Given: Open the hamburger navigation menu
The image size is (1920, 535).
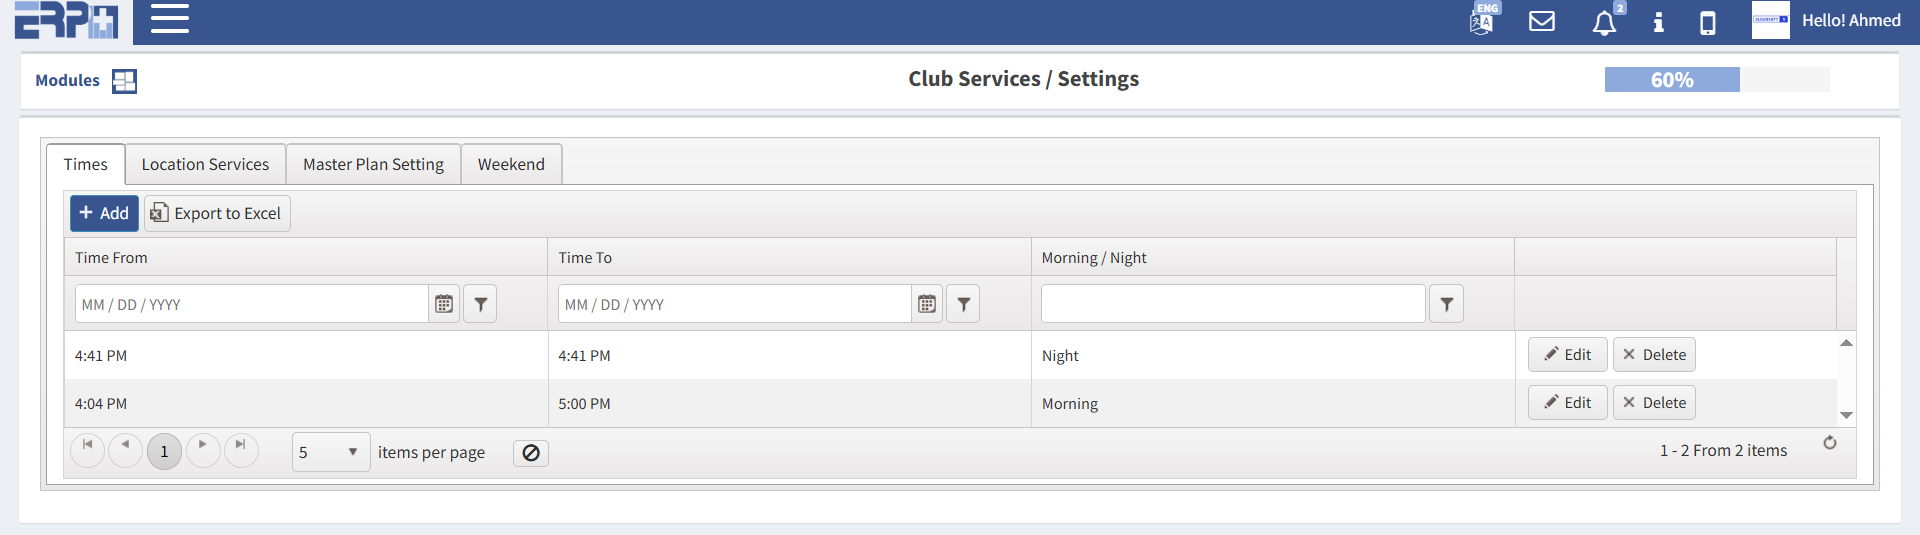Looking at the screenshot, I should tap(170, 19).
